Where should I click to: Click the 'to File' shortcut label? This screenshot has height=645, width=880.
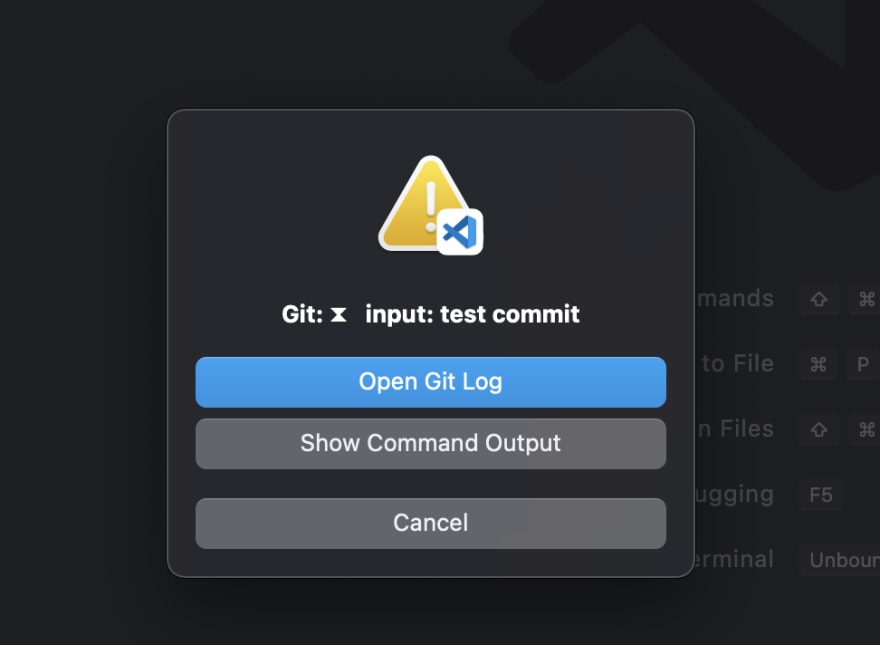tap(740, 364)
